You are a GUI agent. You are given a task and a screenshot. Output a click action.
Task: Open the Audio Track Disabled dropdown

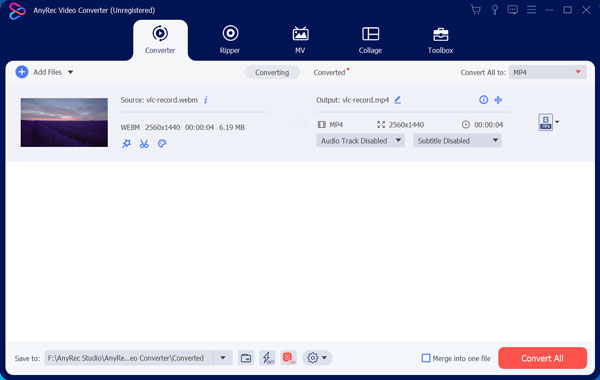[360, 141]
